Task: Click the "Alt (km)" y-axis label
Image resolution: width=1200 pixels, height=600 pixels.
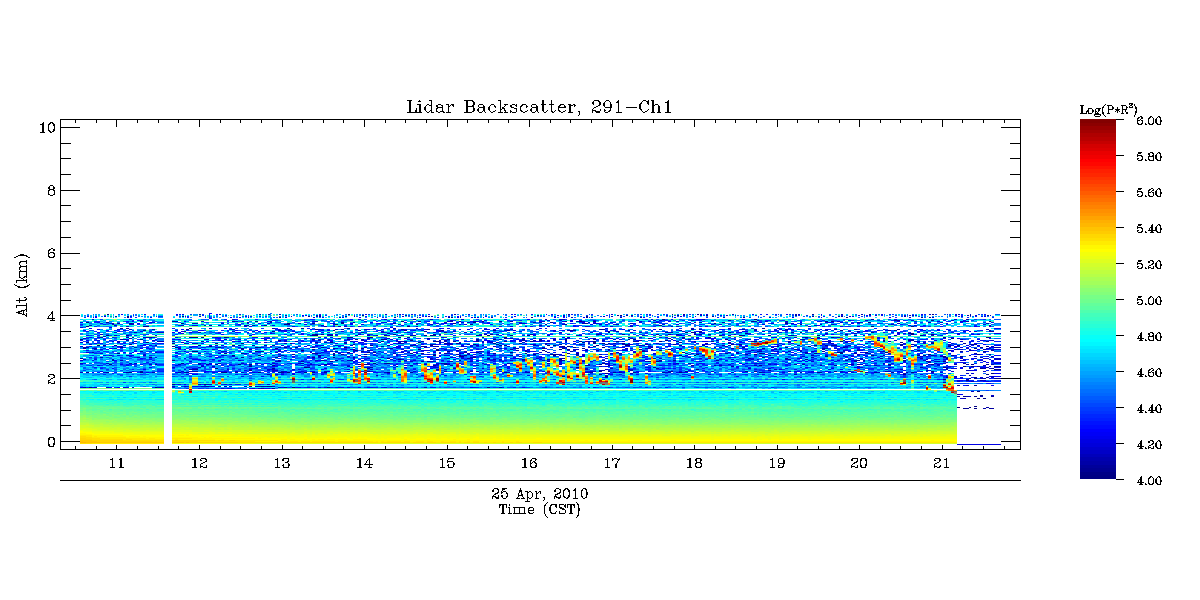Action: [x=23, y=284]
